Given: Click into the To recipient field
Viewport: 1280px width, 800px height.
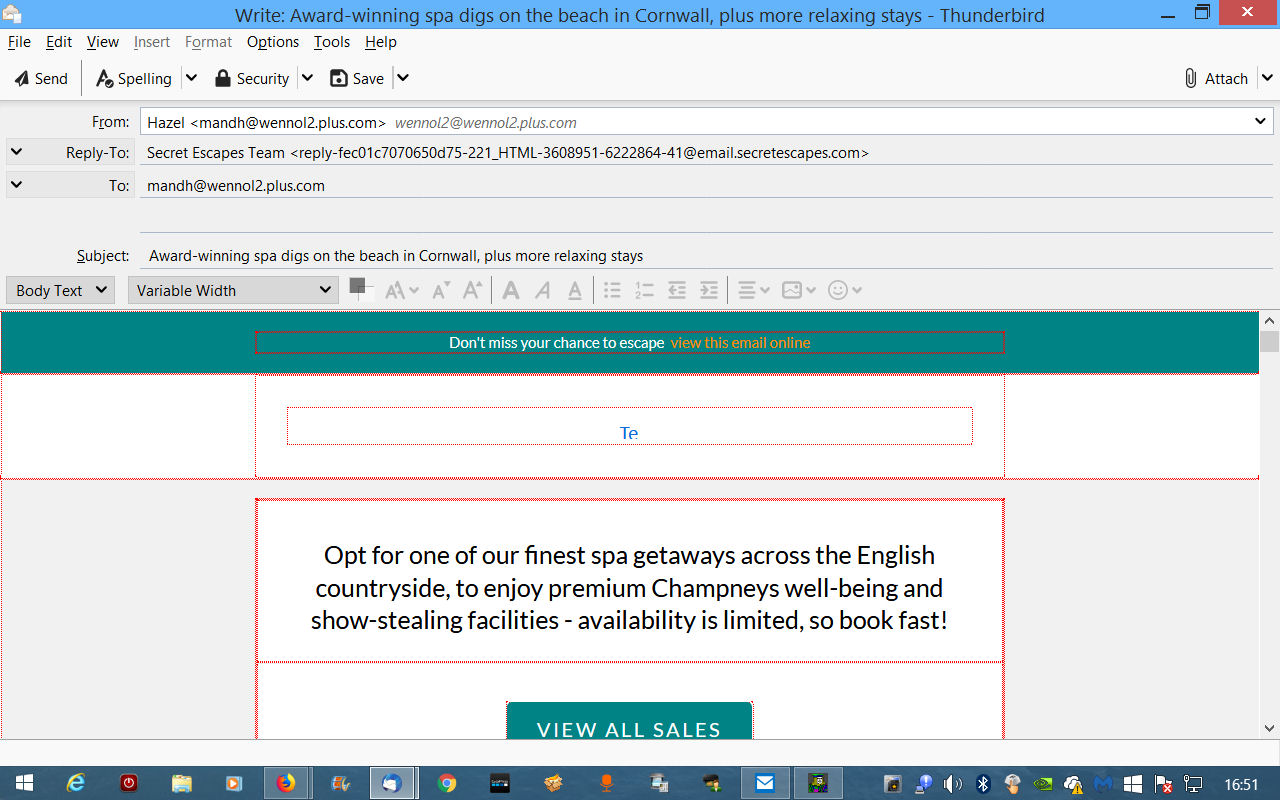Looking at the screenshot, I should pyautogui.click(x=706, y=185).
